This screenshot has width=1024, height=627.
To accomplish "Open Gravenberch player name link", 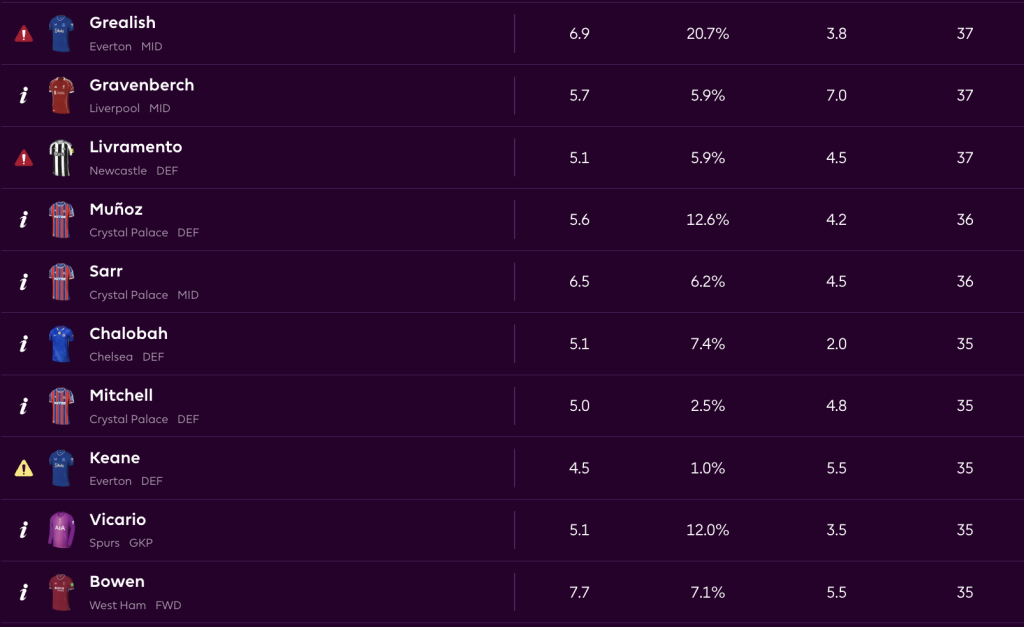I will click(x=141, y=85).
